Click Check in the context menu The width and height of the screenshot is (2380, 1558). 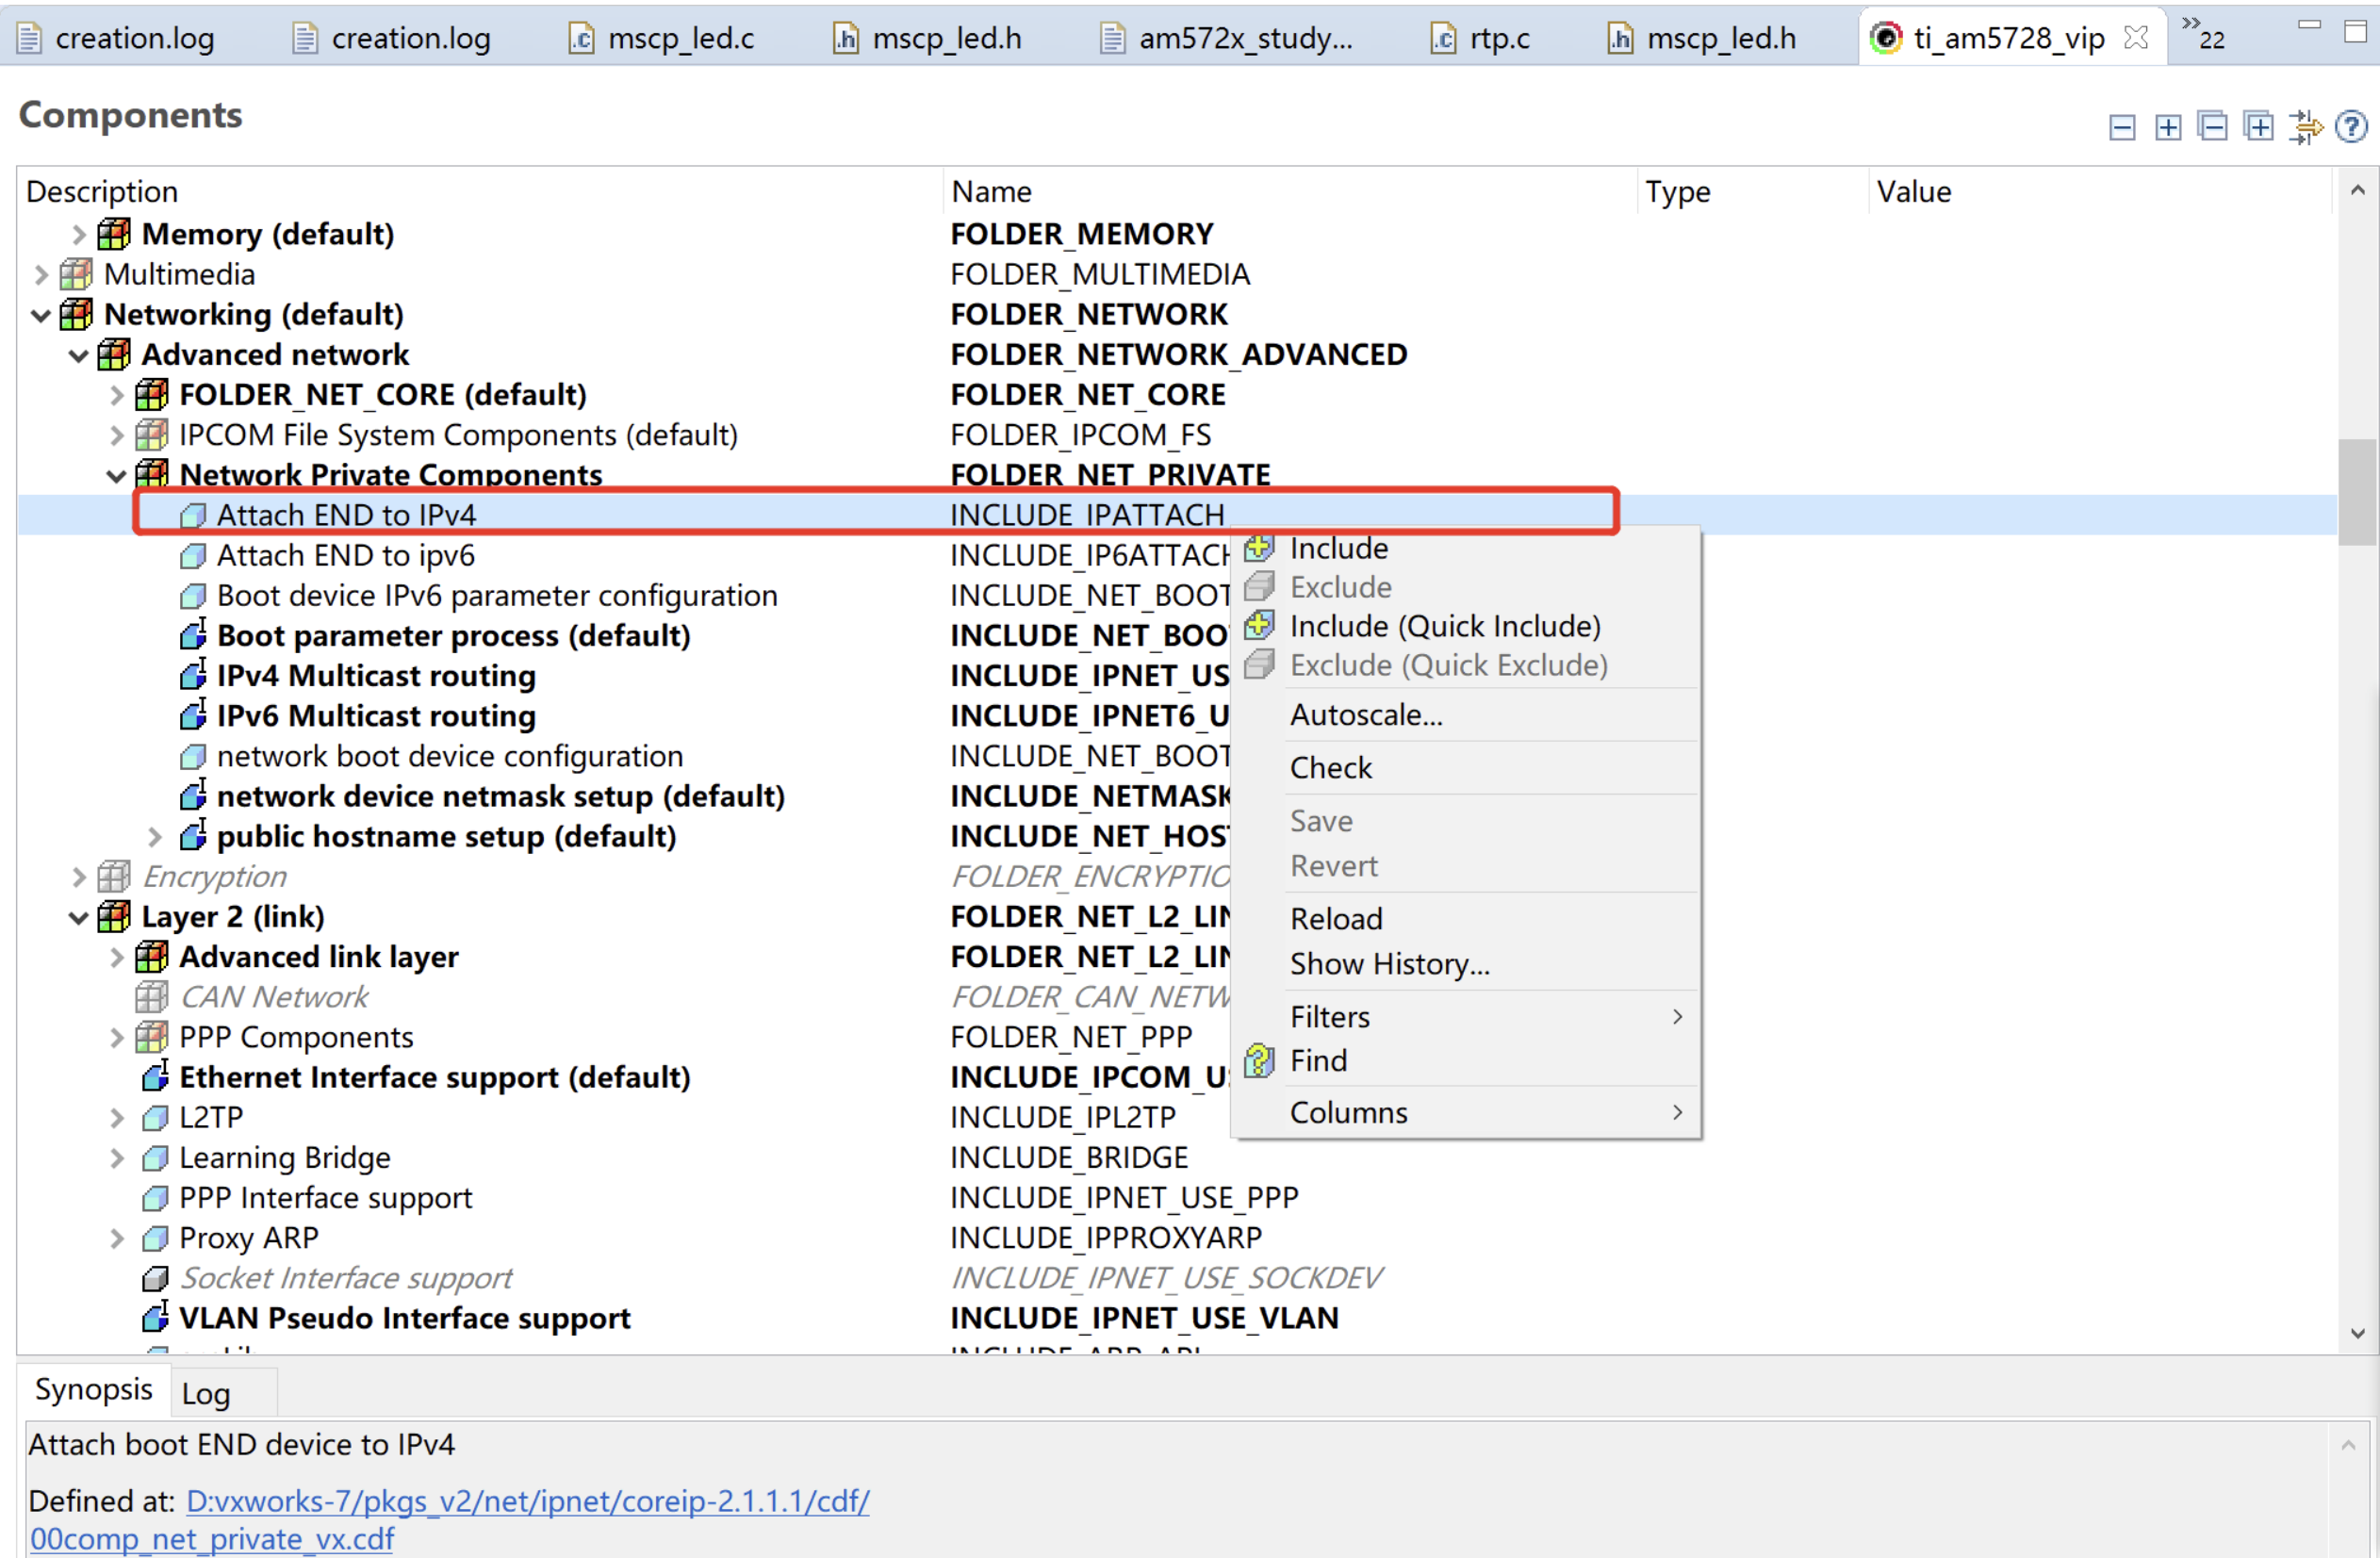coord(1331,767)
